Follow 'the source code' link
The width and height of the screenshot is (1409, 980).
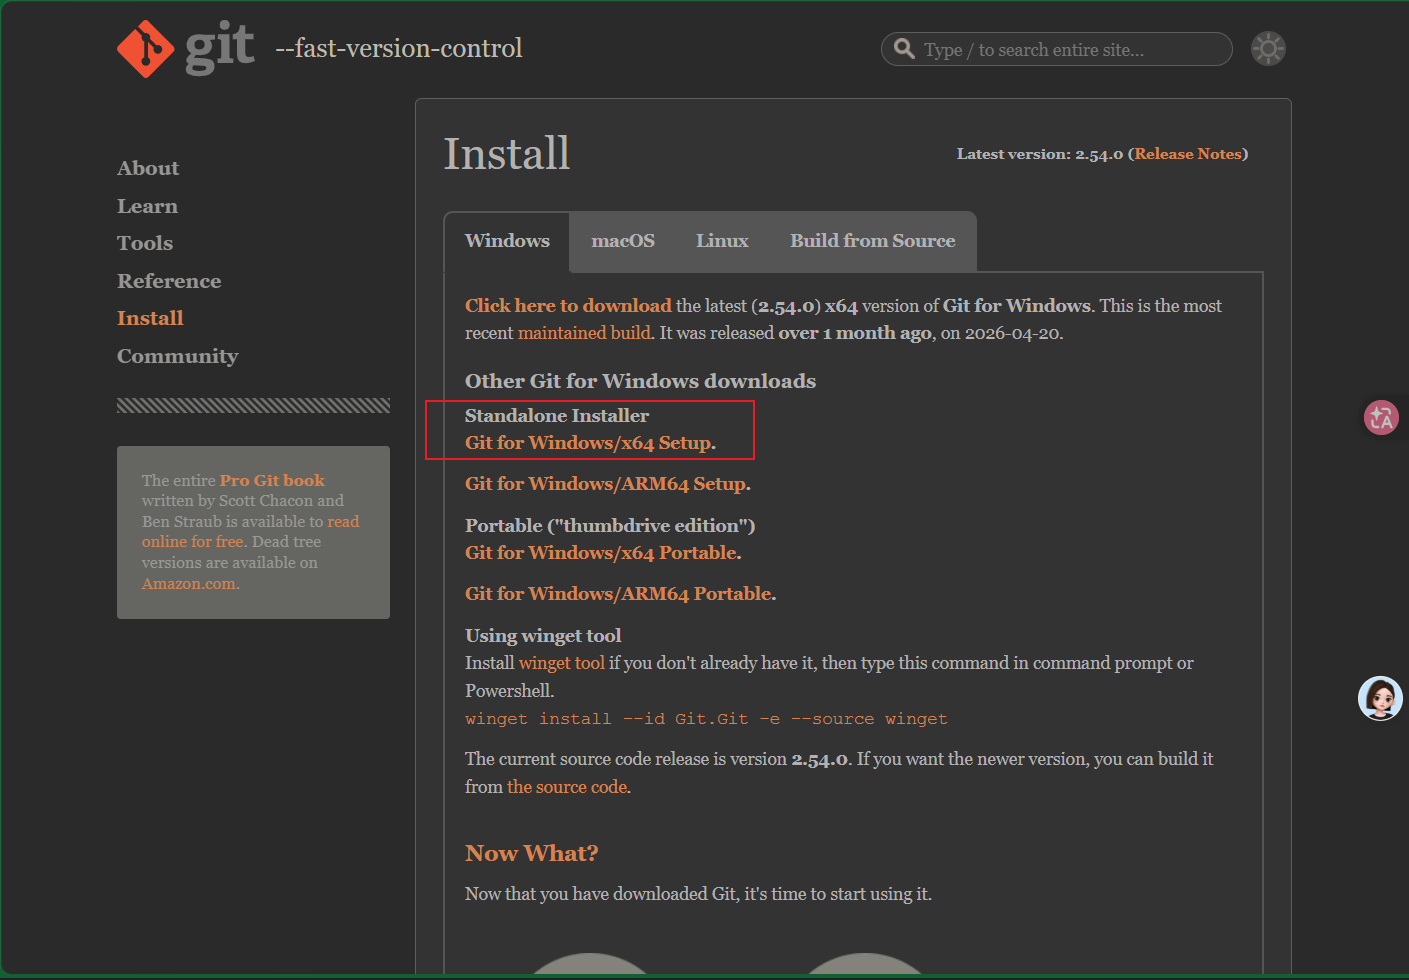pyautogui.click(x=568, y=787)
